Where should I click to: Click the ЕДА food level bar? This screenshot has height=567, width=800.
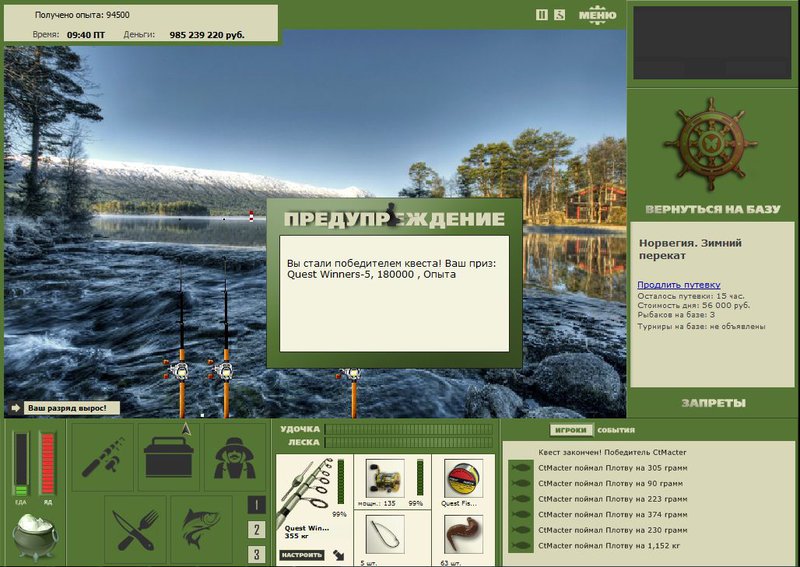[x=21, y=464]
